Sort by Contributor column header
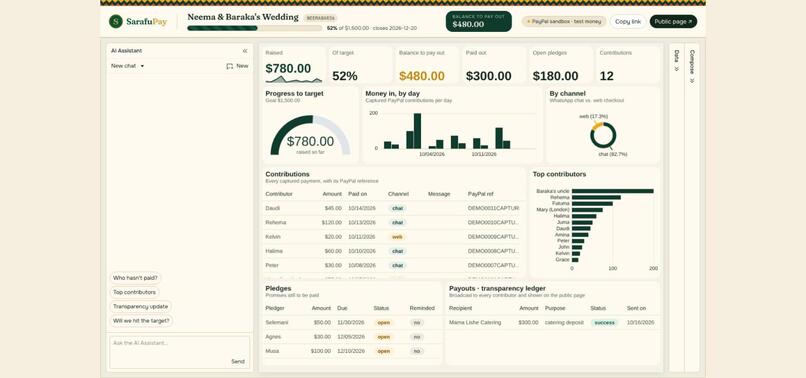 point(279,194)
